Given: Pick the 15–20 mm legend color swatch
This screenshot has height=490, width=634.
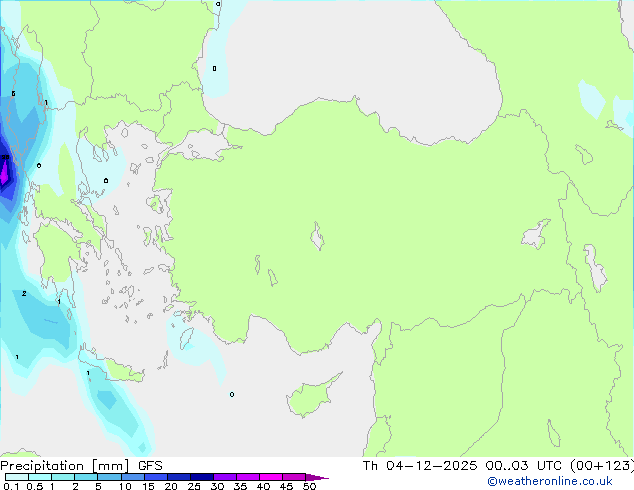Looking at the screenshot, I should (x=155, y=477).
